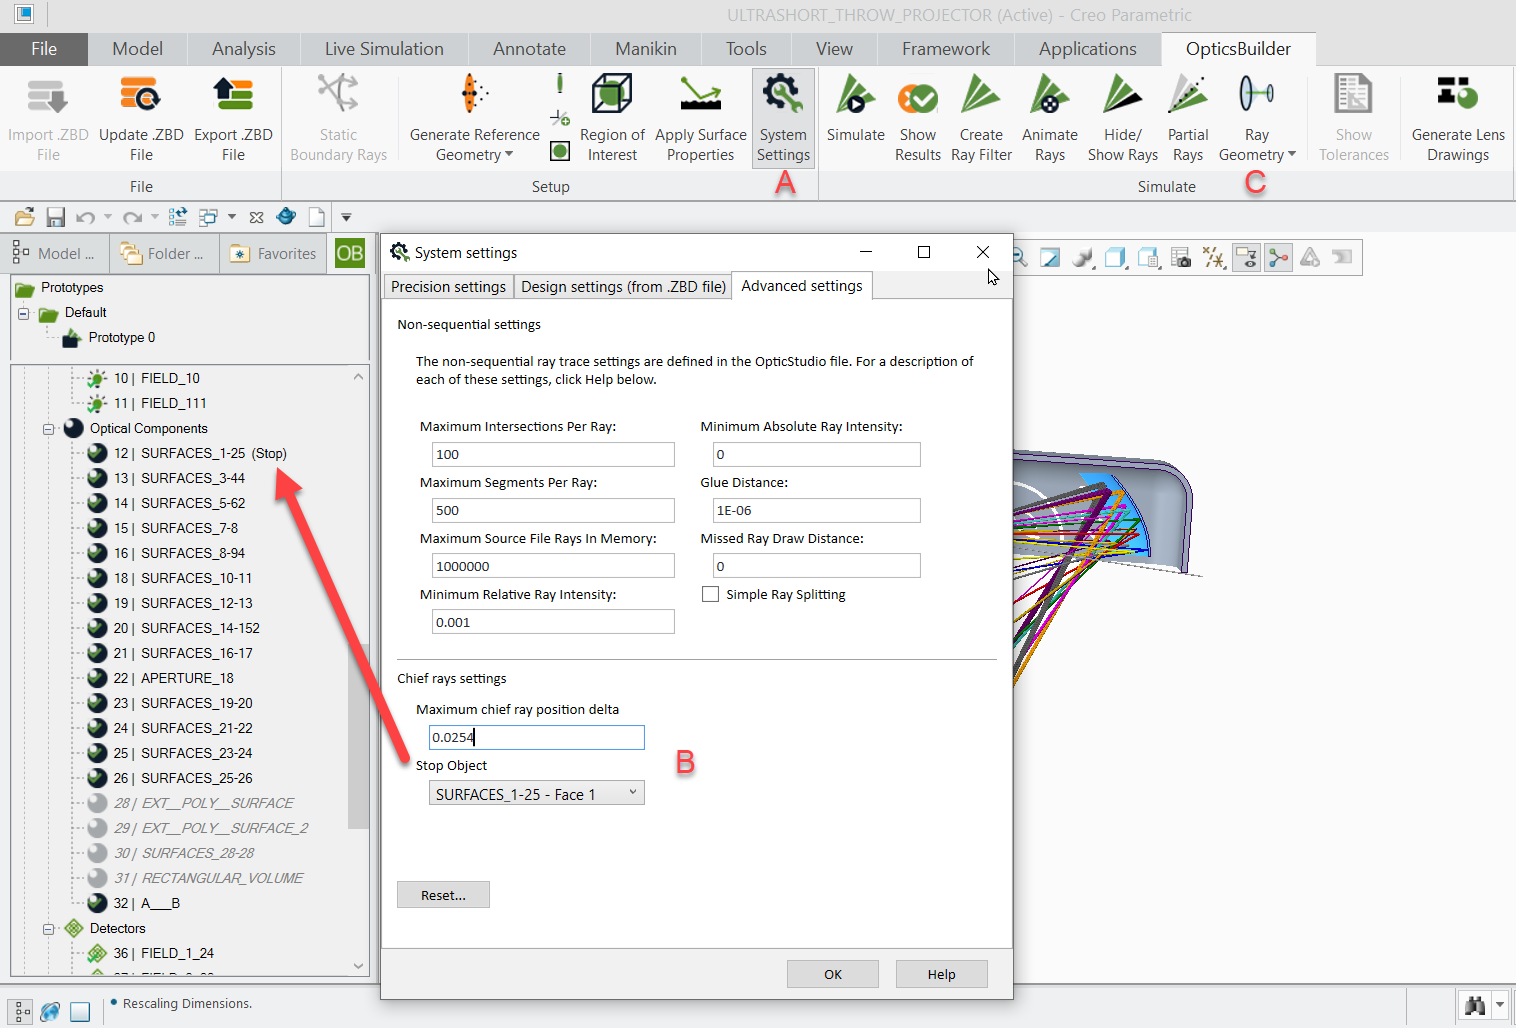Viewport: 1516px width, 1028px height.
Task: Open Design settings (from .ZBD file) tab
Action: [x=623, y=287]
